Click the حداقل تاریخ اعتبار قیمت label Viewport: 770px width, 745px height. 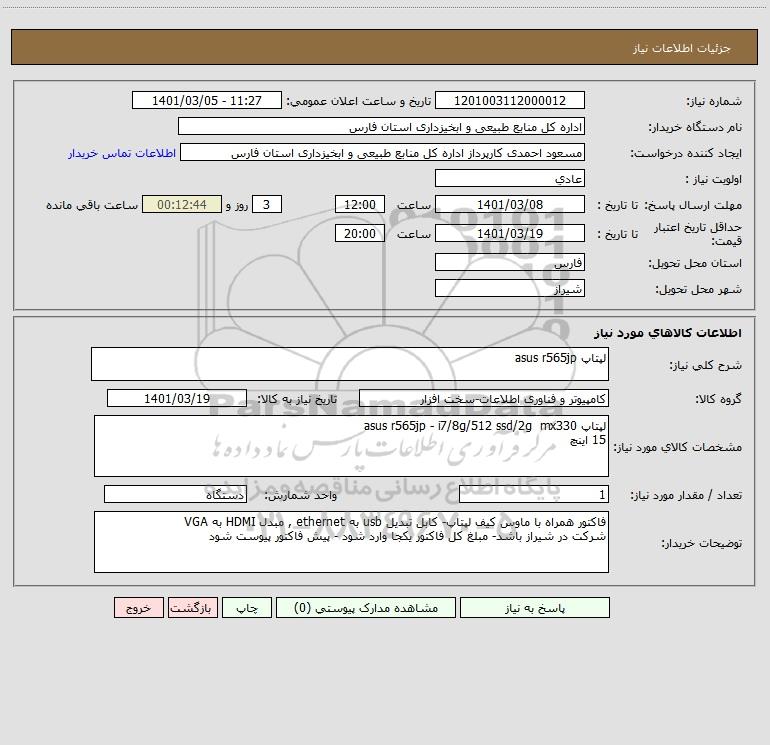pos(698,234)
